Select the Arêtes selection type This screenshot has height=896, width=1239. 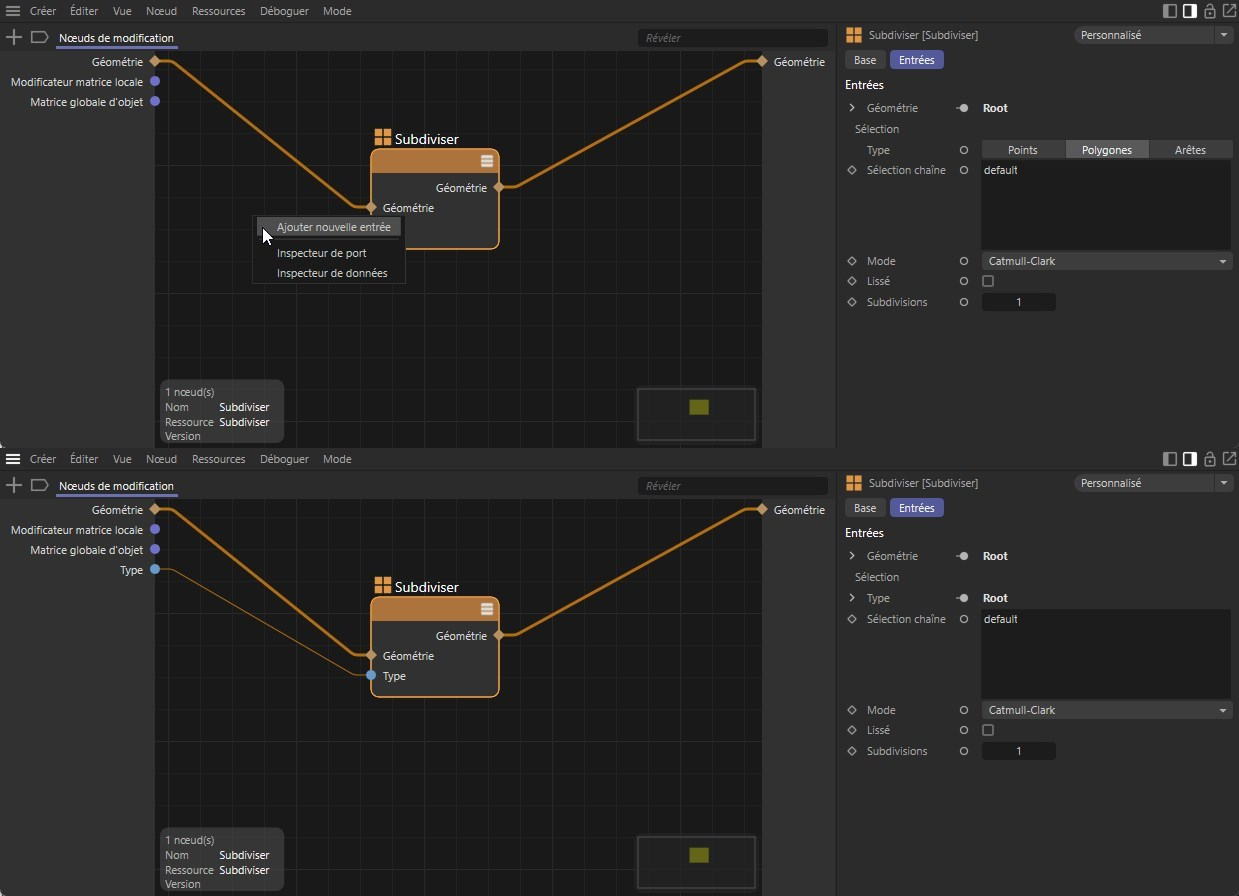[x=1189, y=150]
